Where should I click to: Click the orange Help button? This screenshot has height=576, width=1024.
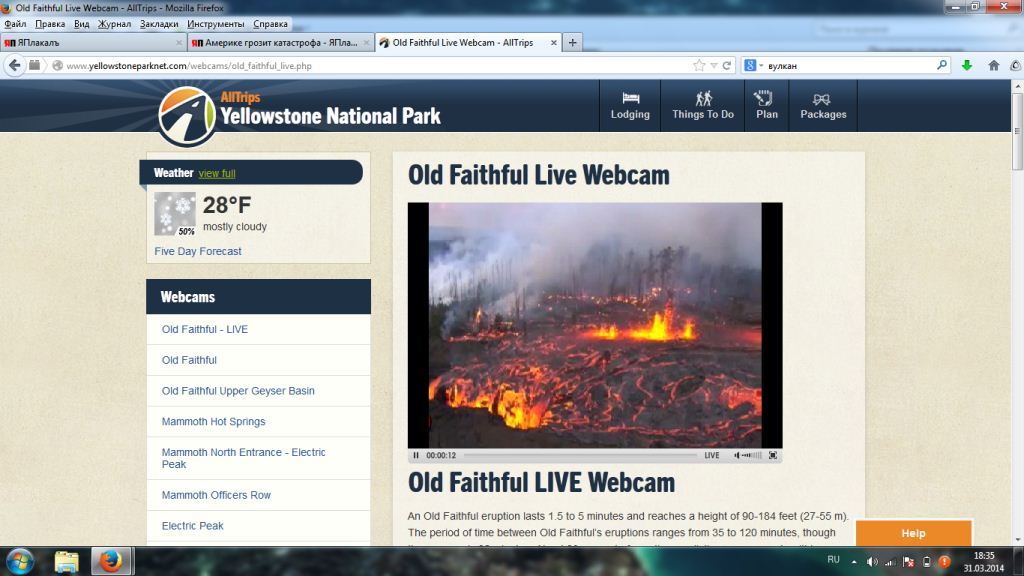(914, 533)
